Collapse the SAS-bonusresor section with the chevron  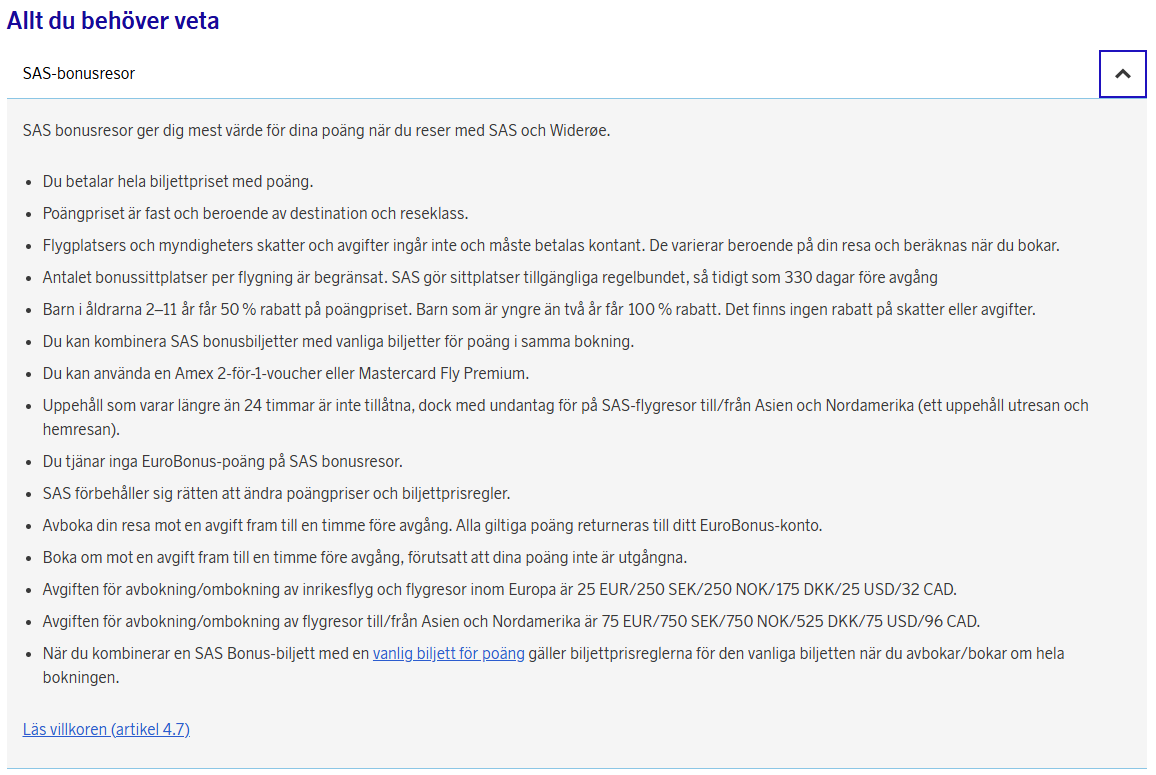pyautogui.click(x=1122, y=74)
